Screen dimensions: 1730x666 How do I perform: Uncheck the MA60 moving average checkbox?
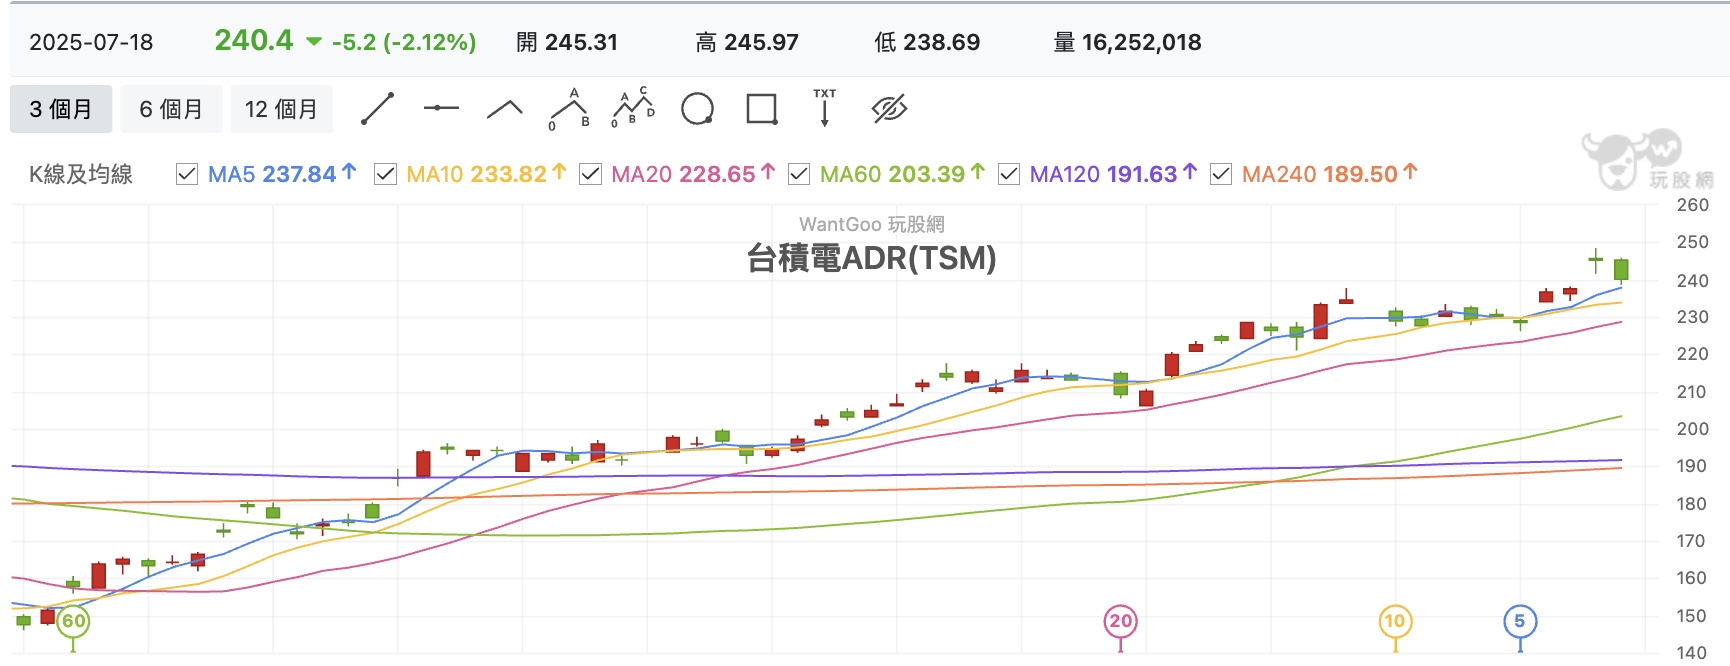tap(798, 174)
